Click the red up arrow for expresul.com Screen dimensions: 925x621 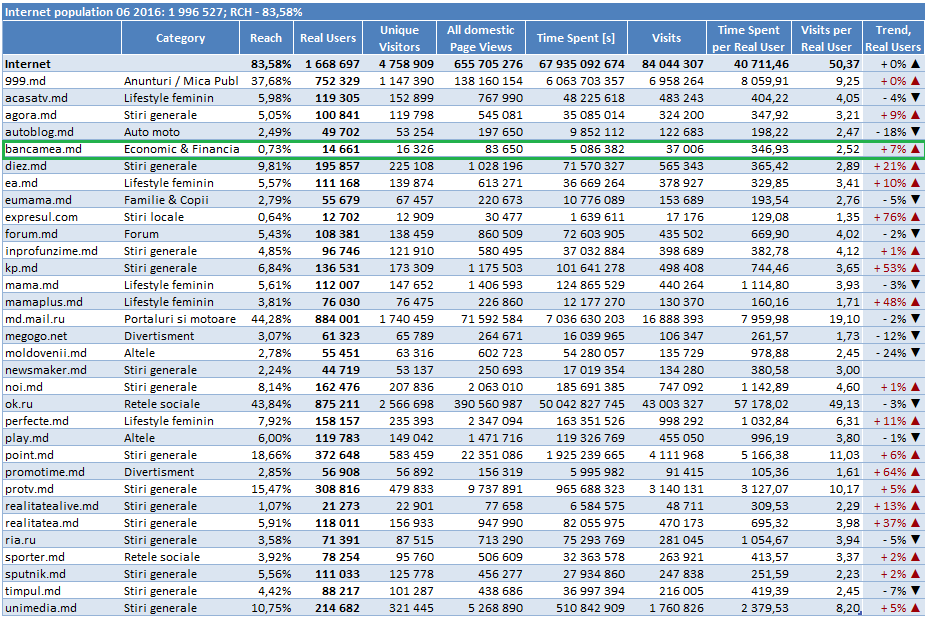(915, 217)
